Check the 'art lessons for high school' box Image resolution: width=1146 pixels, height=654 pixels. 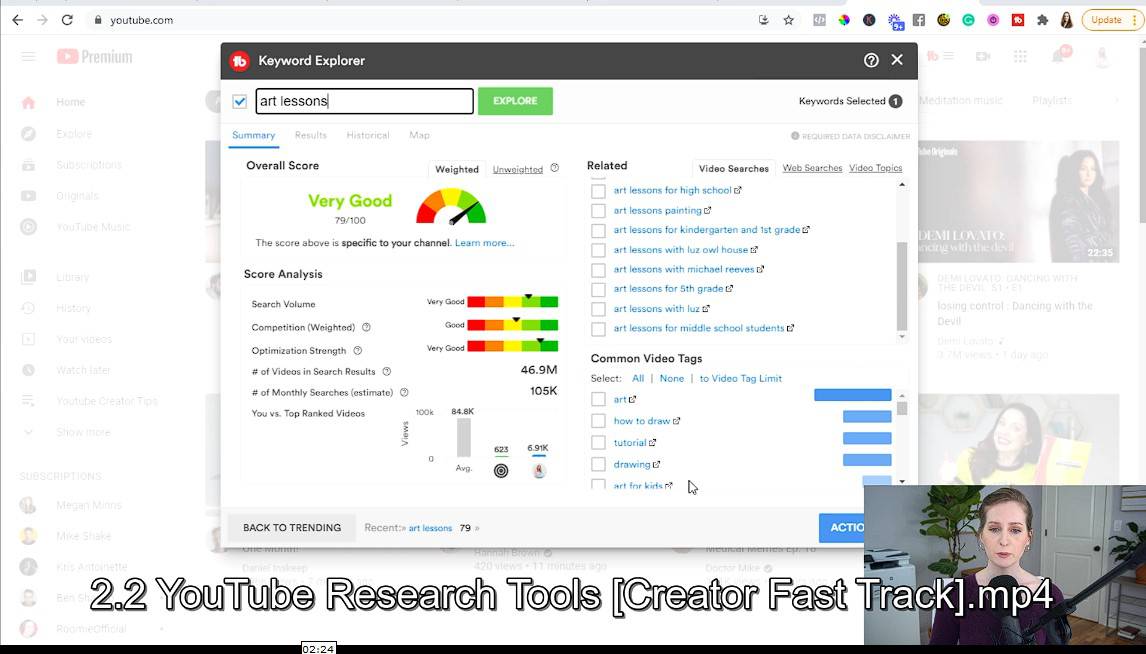[x=598, y=191]
